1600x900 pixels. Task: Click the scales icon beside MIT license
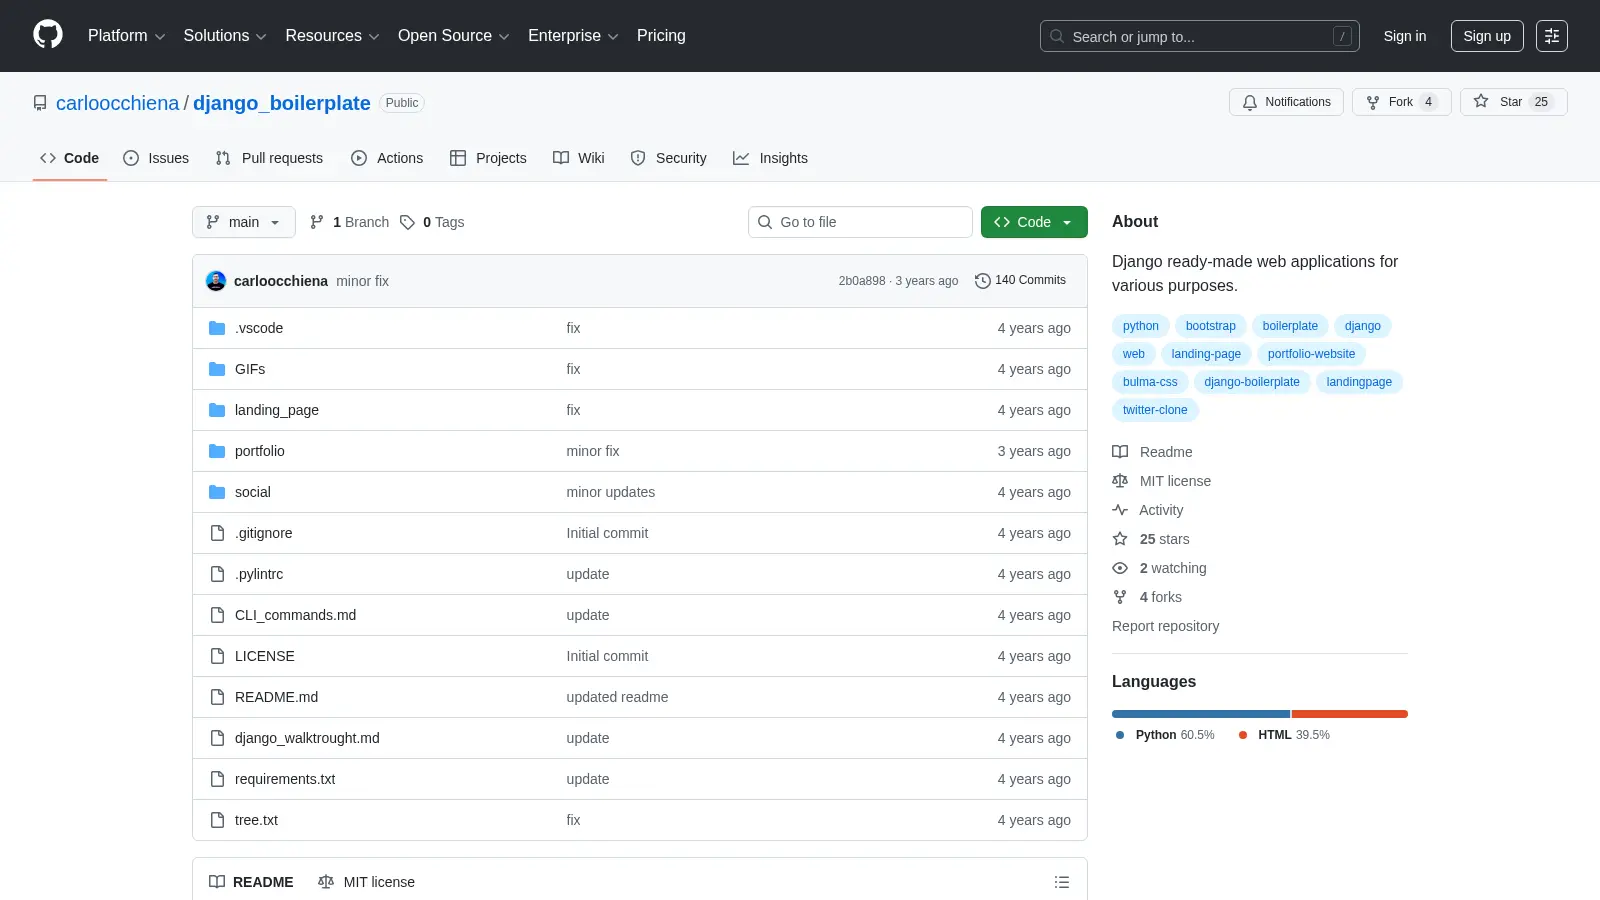click(x=1120, y=481)
